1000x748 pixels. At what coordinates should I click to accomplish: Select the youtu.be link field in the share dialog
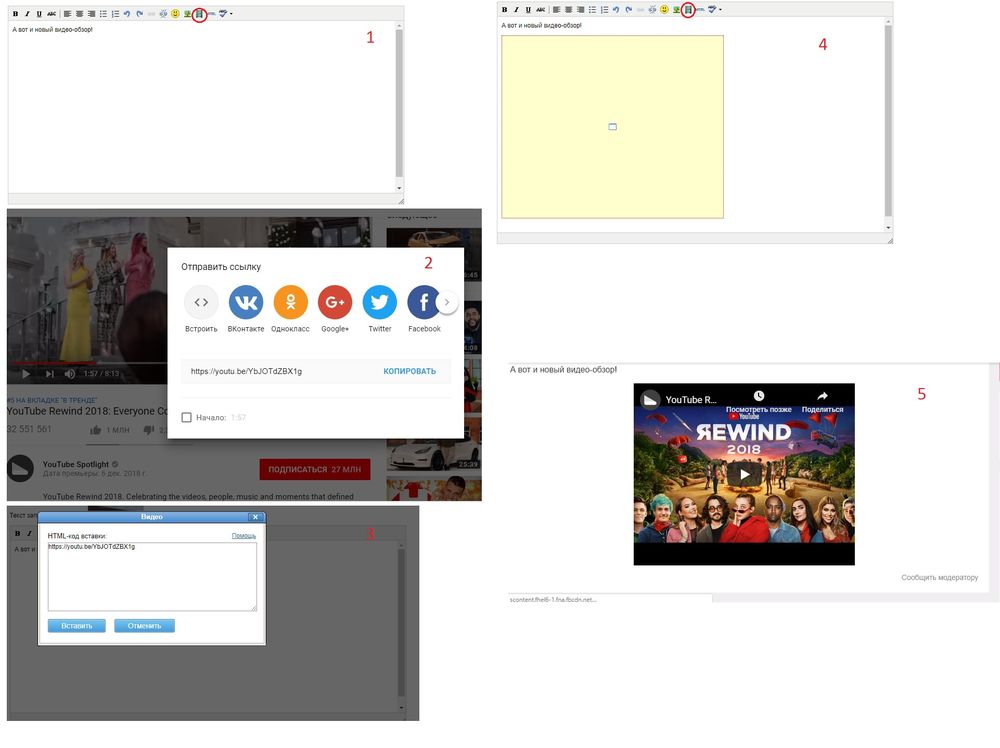tap(246, 371)
